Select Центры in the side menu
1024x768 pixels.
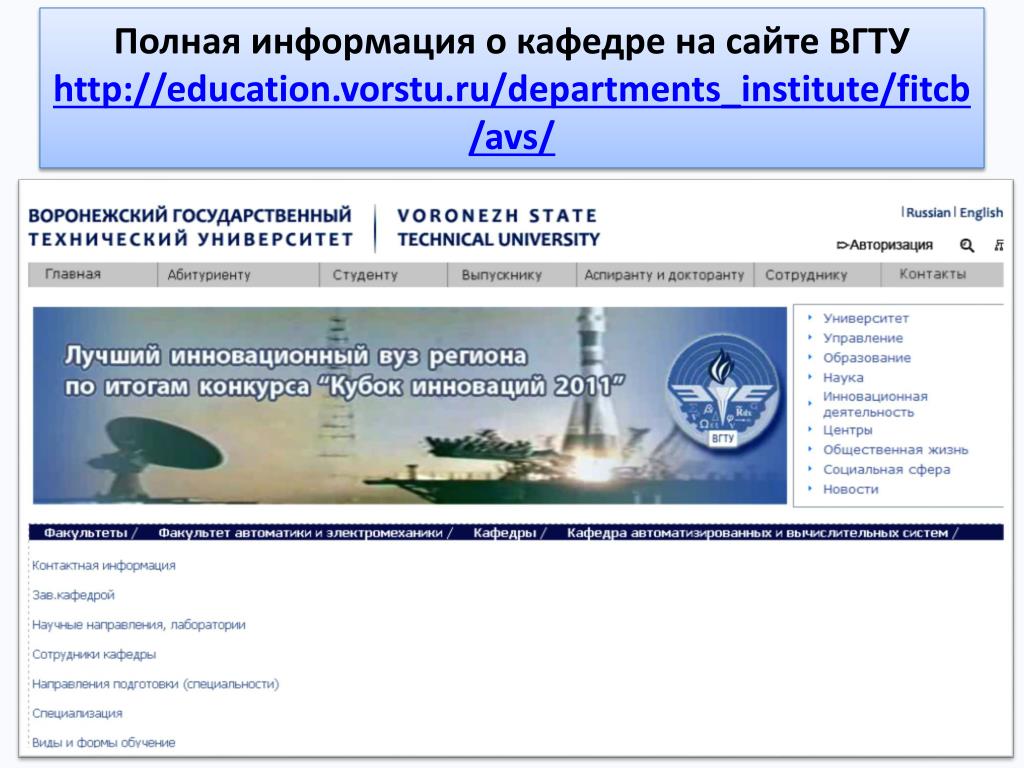tap(848, 430)
